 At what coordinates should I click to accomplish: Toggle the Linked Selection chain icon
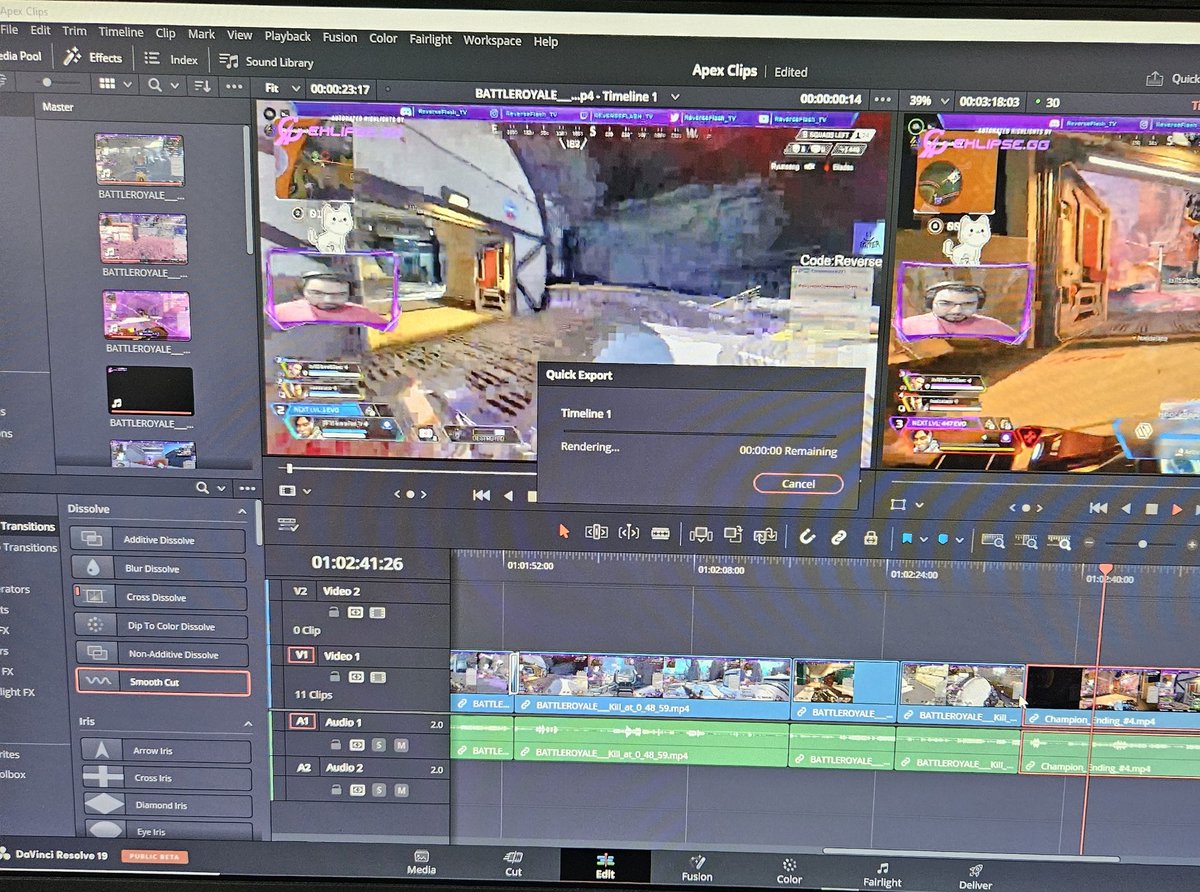coord(839,537)
